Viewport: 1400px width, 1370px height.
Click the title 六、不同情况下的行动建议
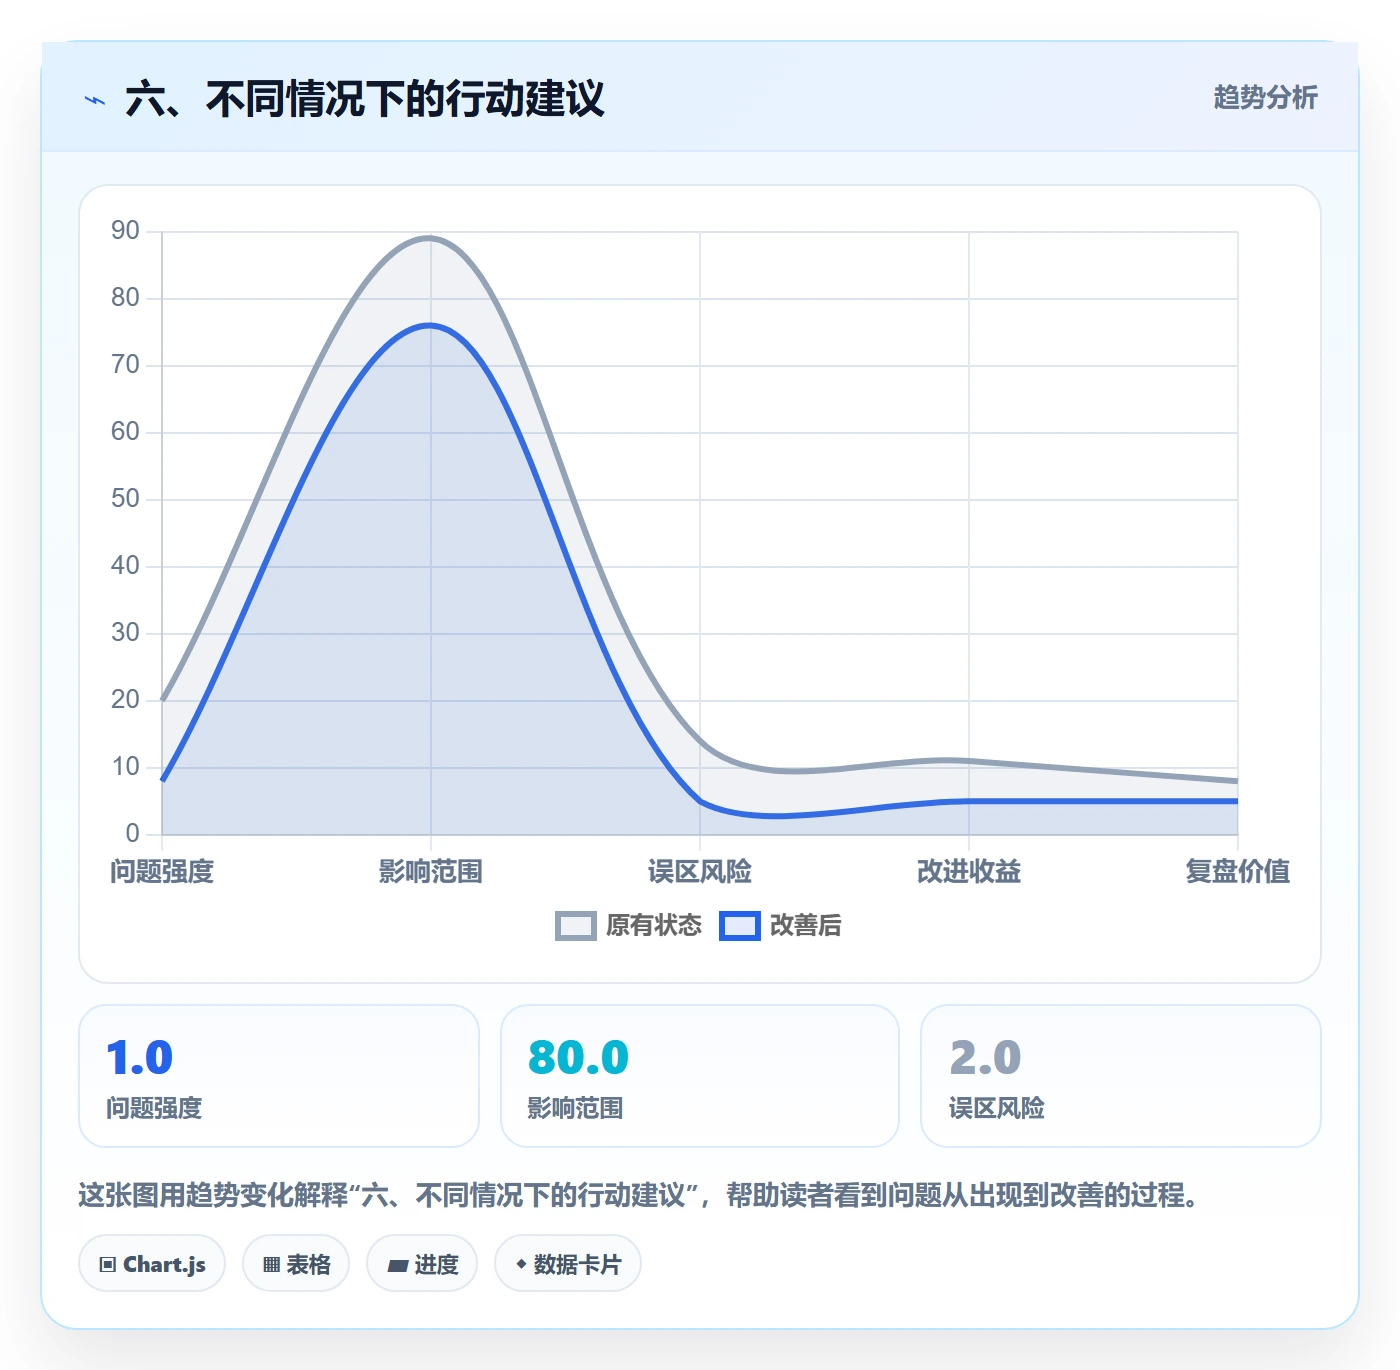click(x=365, y=99)
